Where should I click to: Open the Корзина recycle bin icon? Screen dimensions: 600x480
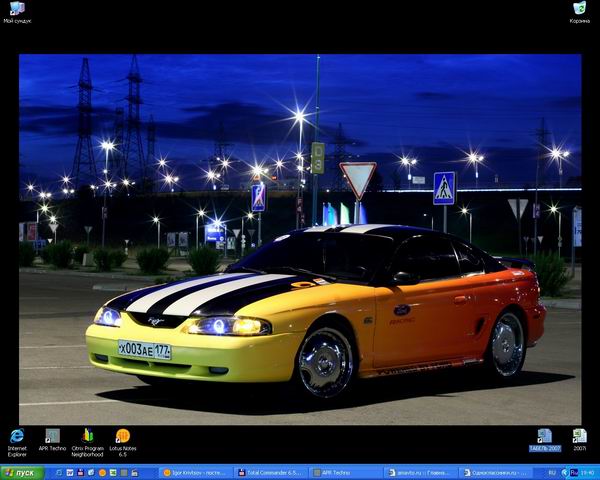579,9
